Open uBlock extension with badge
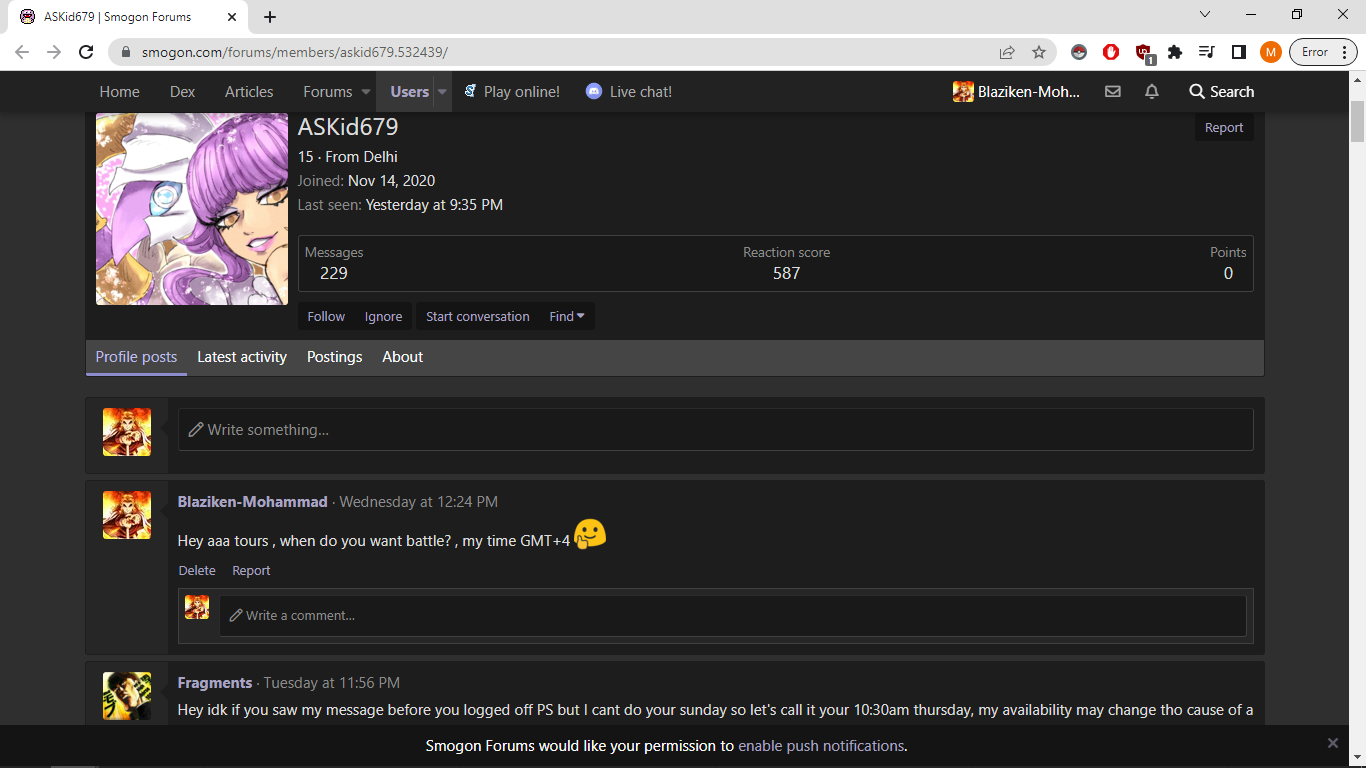 pyautogui.click(x=1144, y=53)
